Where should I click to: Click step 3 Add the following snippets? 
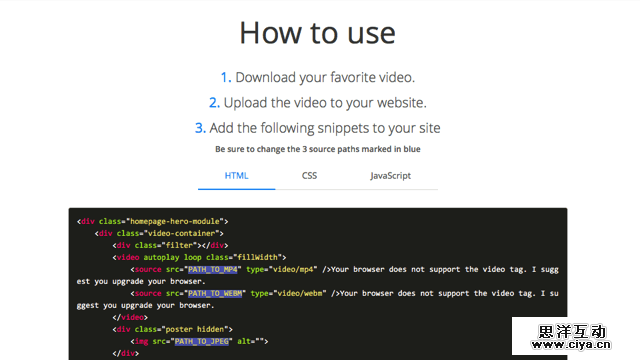pos(318,128)
